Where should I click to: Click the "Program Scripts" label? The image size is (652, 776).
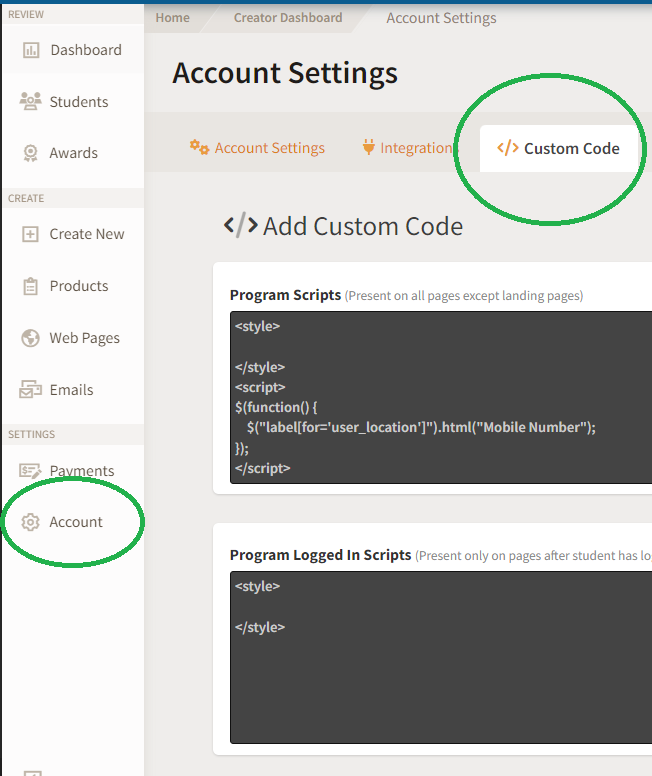pyautogui.click(x=285, y=295)
